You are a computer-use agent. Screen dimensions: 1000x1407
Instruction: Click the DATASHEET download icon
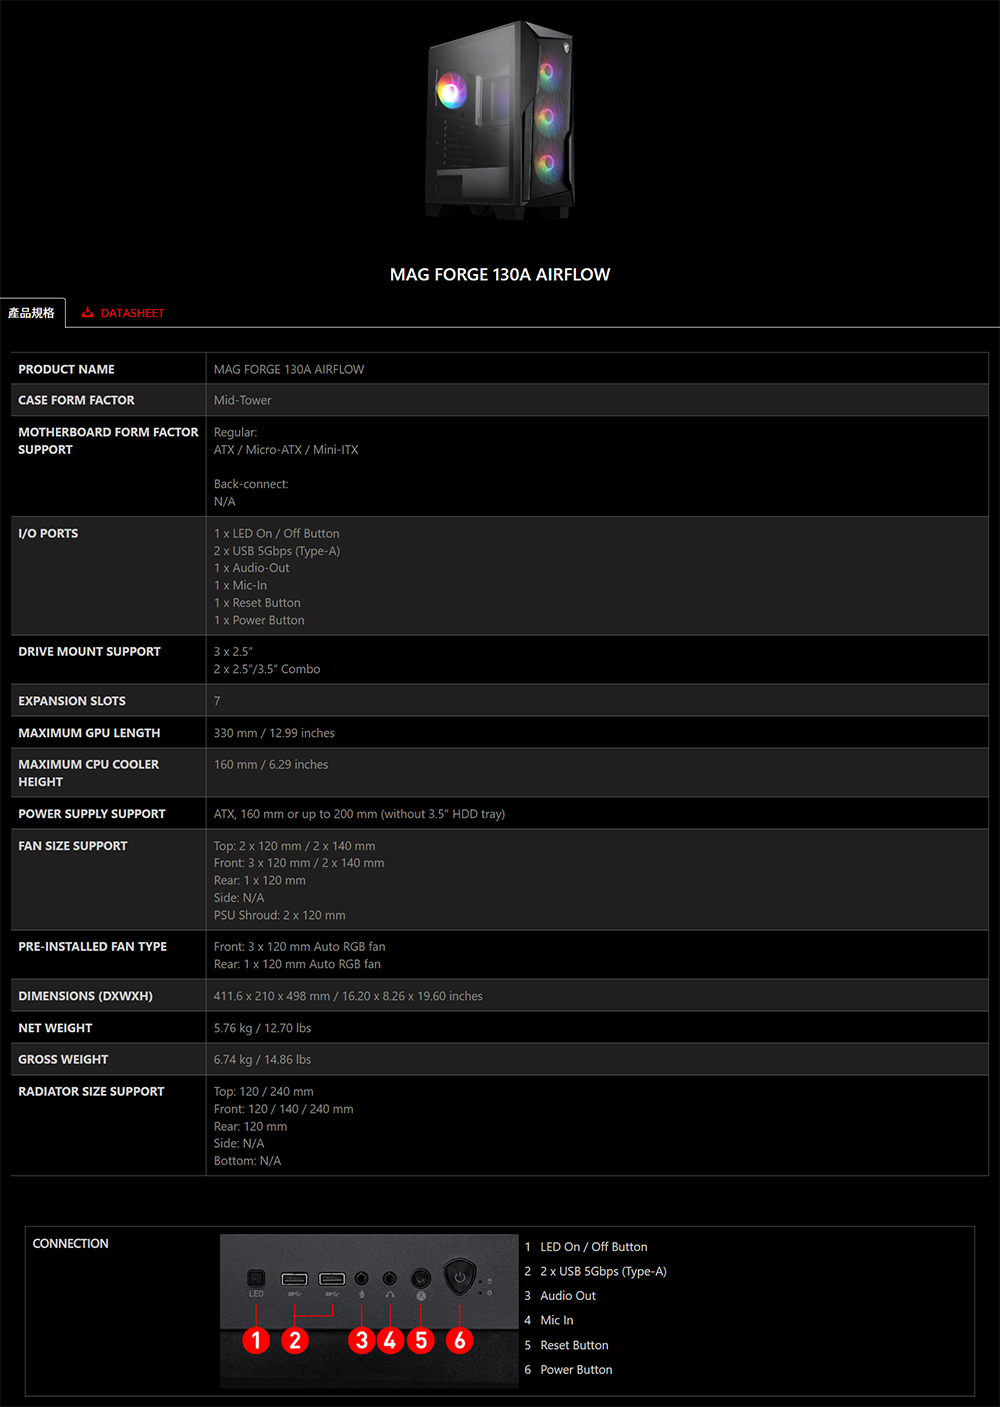[88, 313]
